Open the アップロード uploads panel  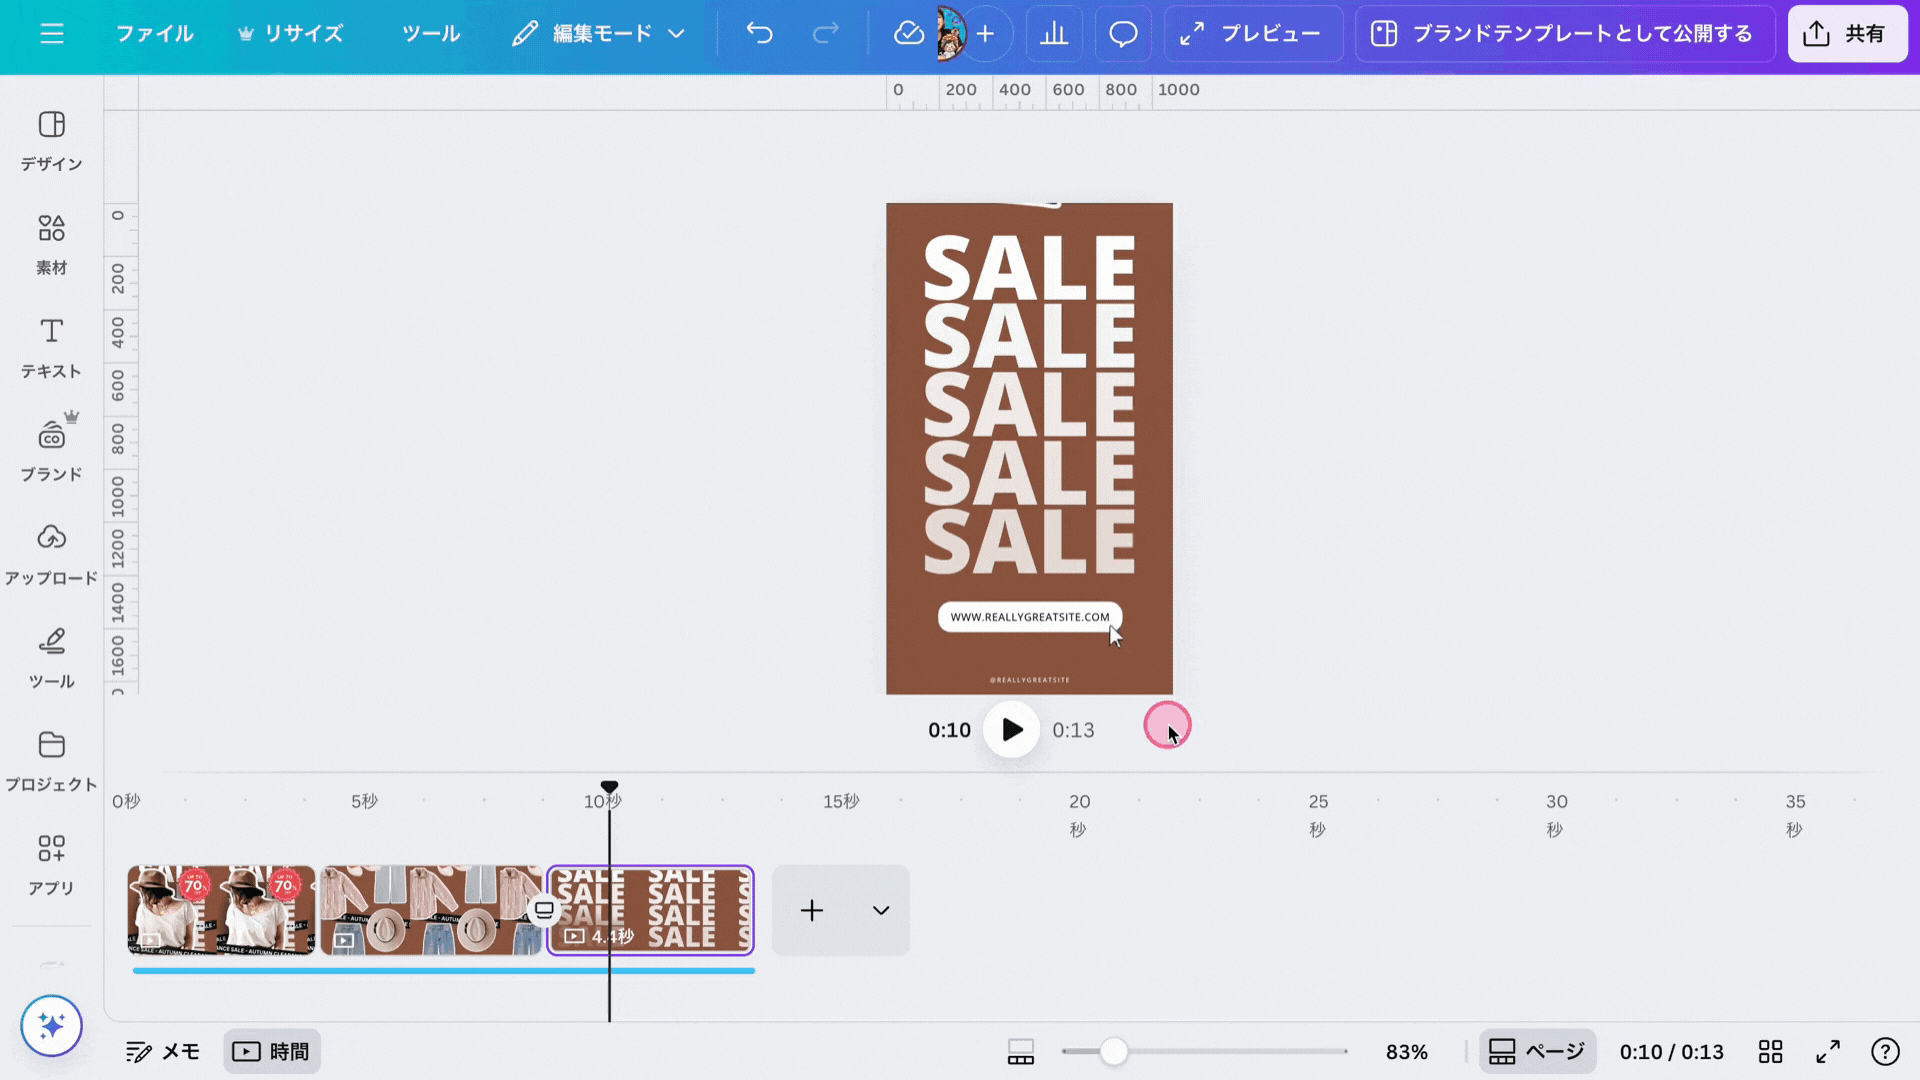(x=51, y=554)
